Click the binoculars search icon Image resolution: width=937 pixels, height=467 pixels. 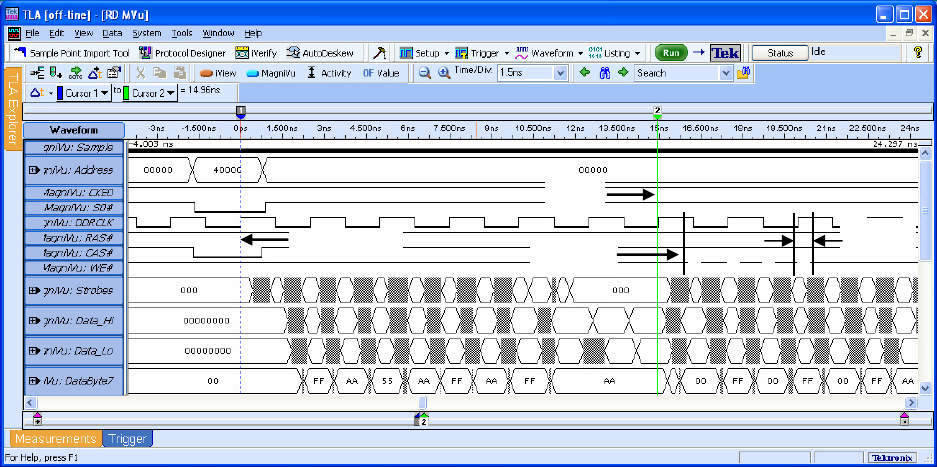point(604,73)
